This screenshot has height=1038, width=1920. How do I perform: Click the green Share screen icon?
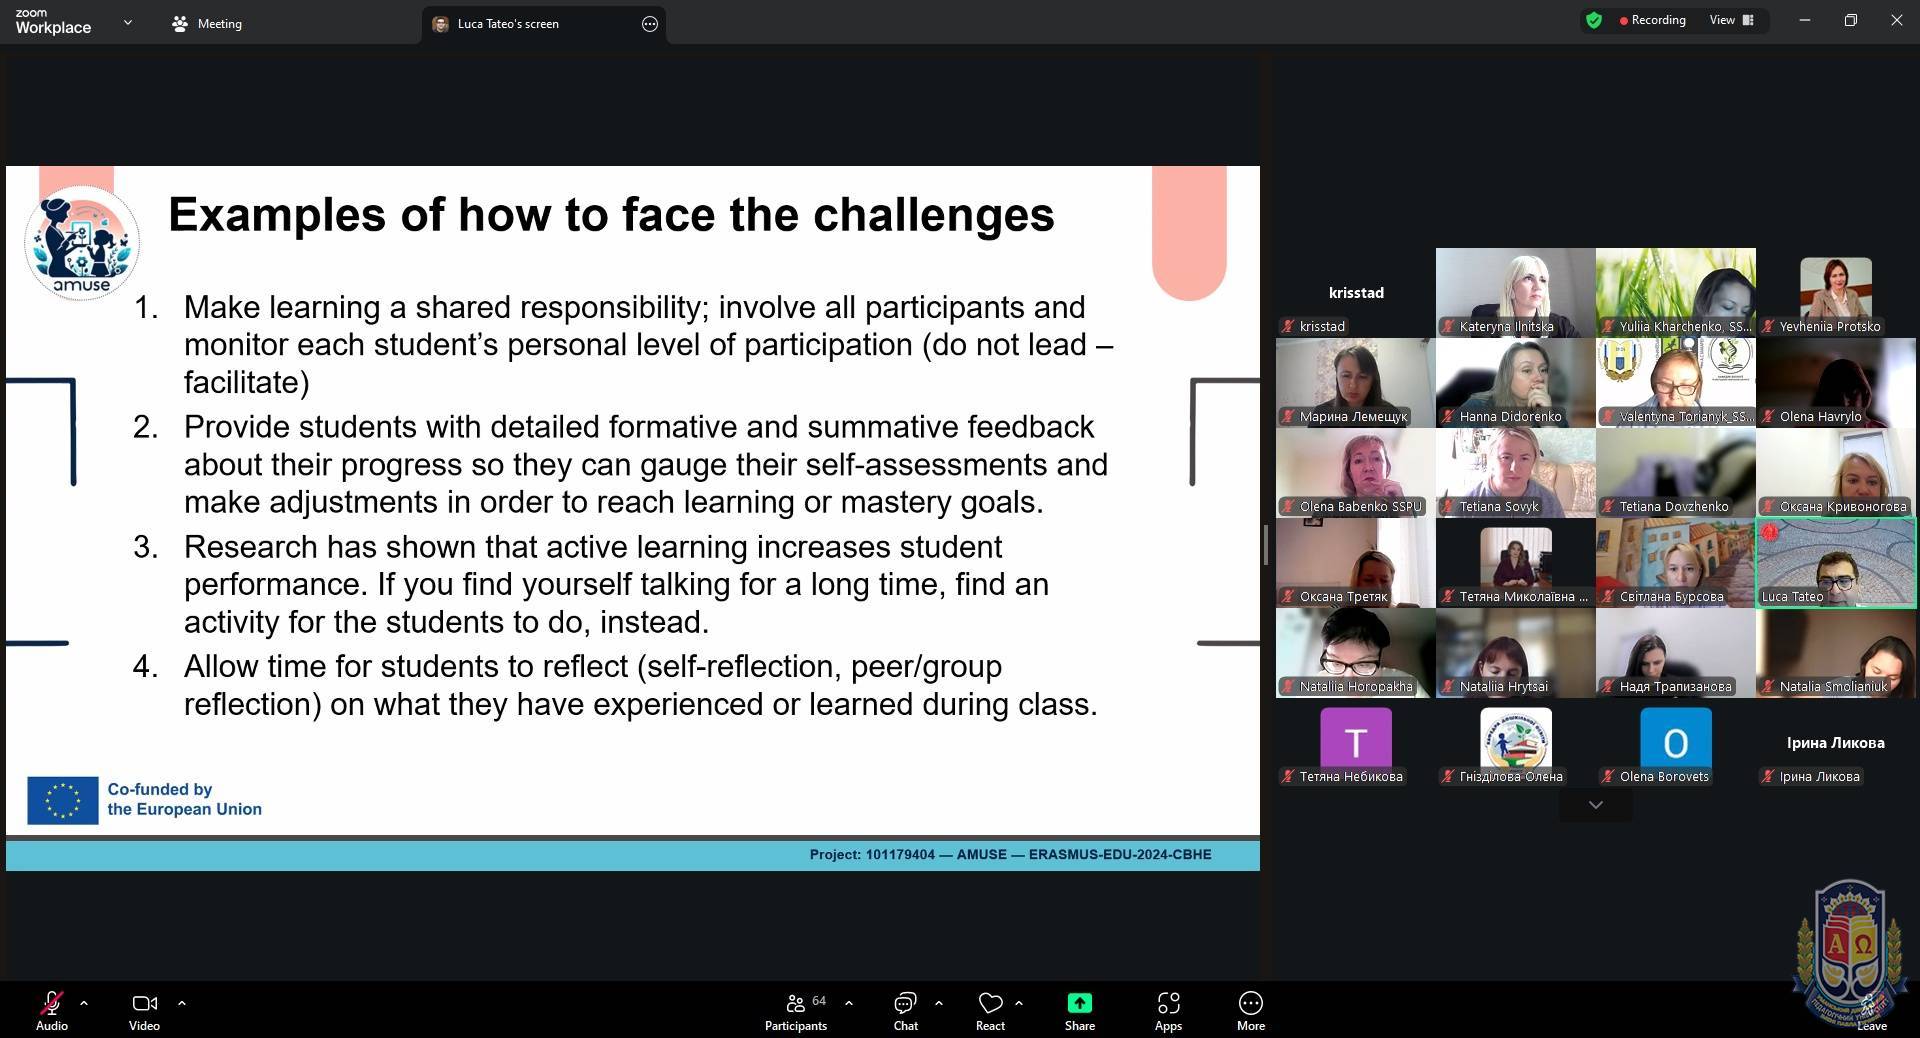1079,1003
